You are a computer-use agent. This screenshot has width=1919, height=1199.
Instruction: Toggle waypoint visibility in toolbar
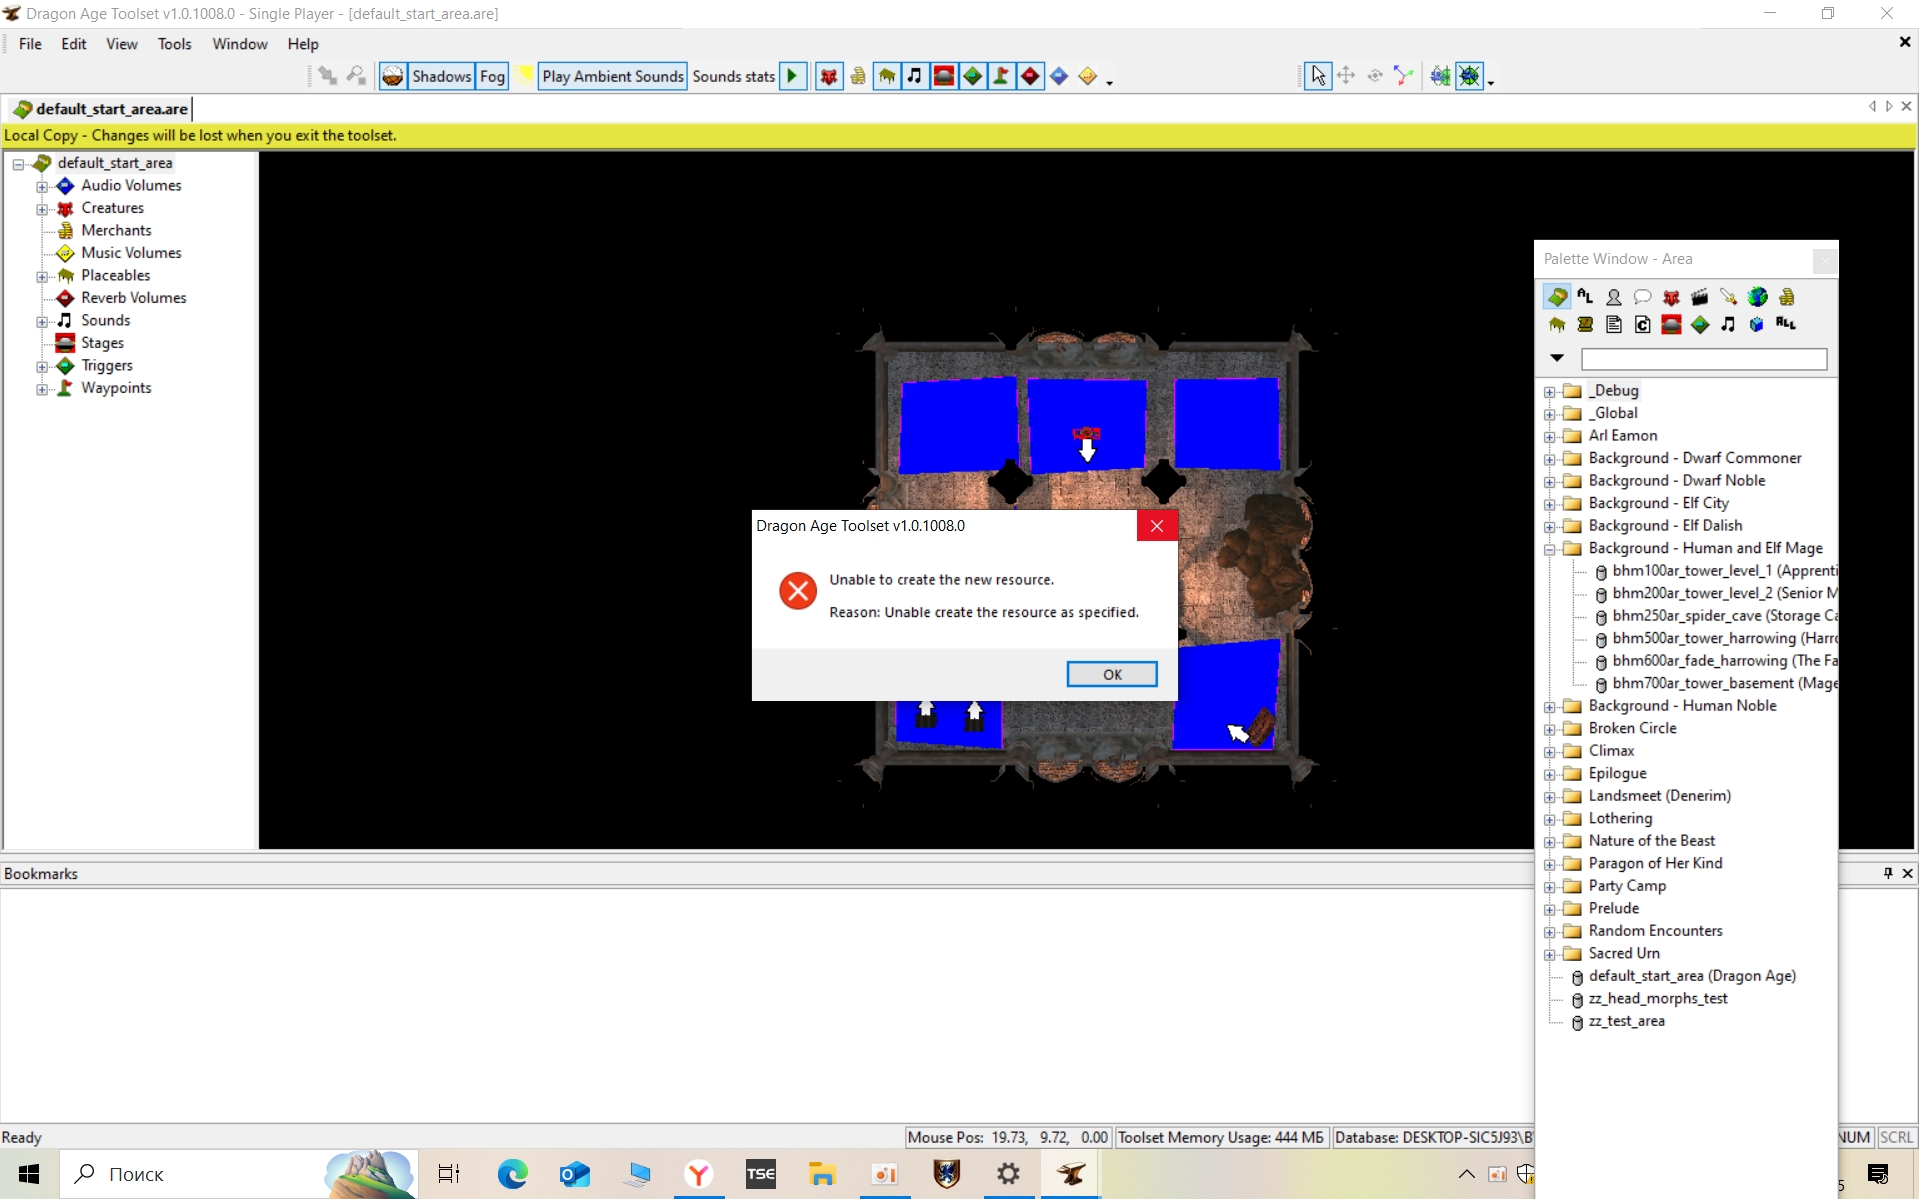coord(1001,76)
